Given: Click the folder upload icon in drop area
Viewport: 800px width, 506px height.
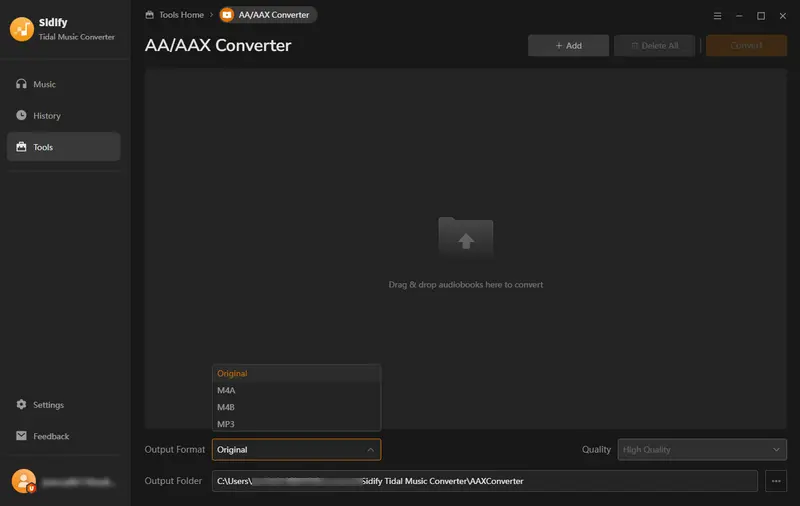Looking at the screenshot, I should (x=466, y=237).
